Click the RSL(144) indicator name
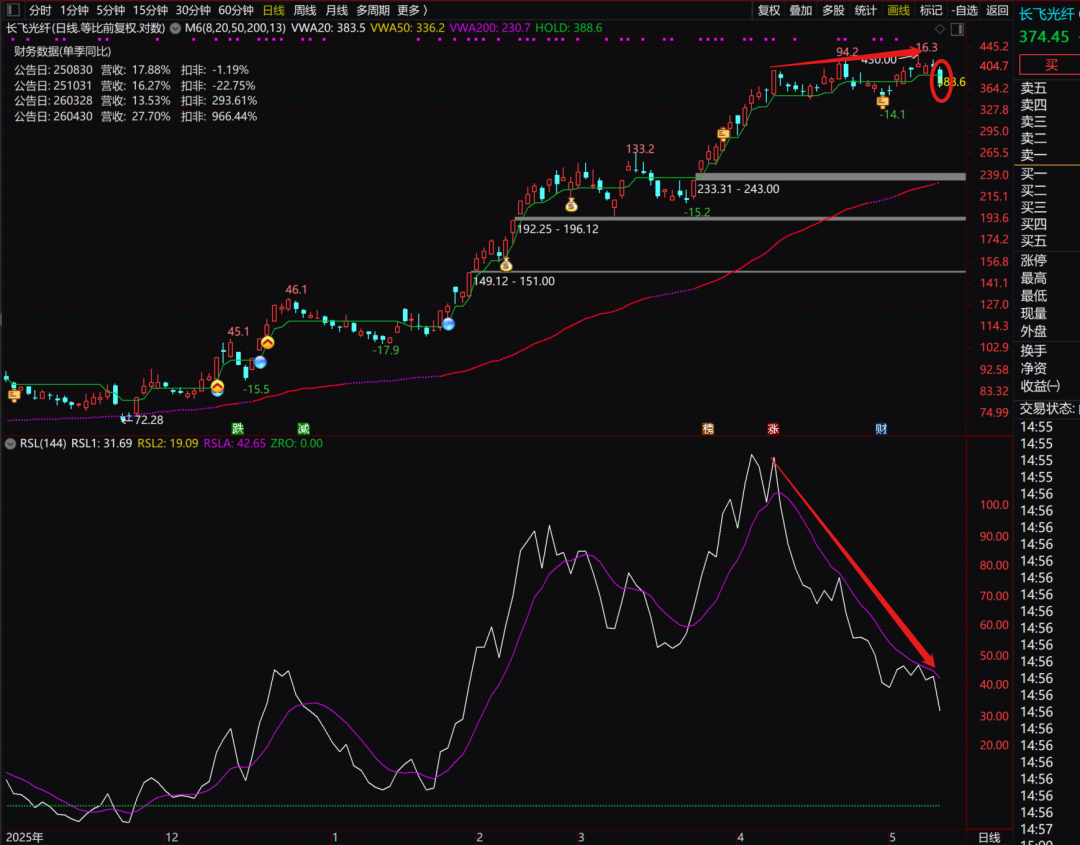Image resolution: width=1080 pixels, height=845 pixels. point(43,444)
